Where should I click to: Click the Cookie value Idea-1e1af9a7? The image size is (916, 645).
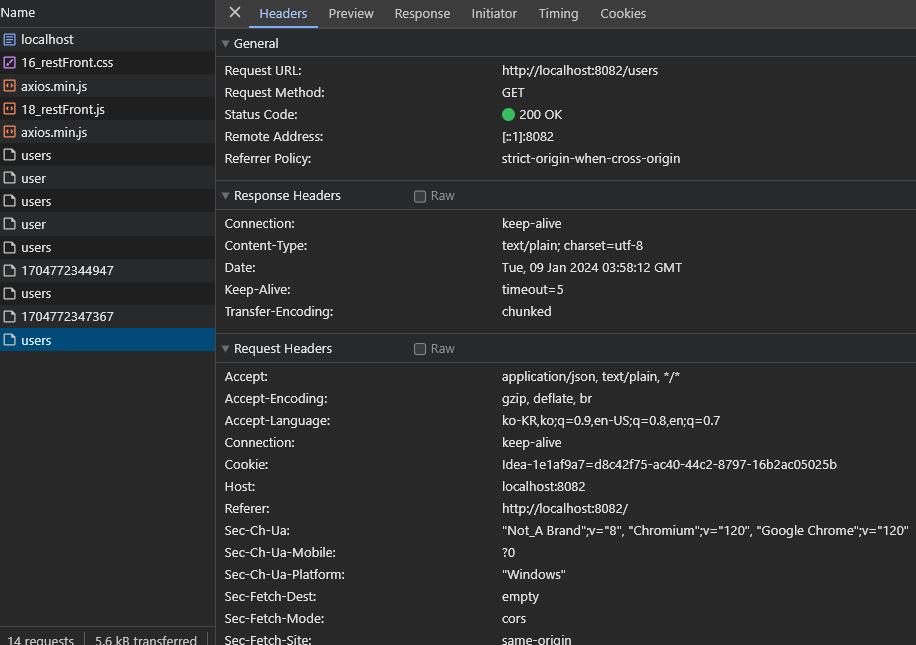coord(669,465)
